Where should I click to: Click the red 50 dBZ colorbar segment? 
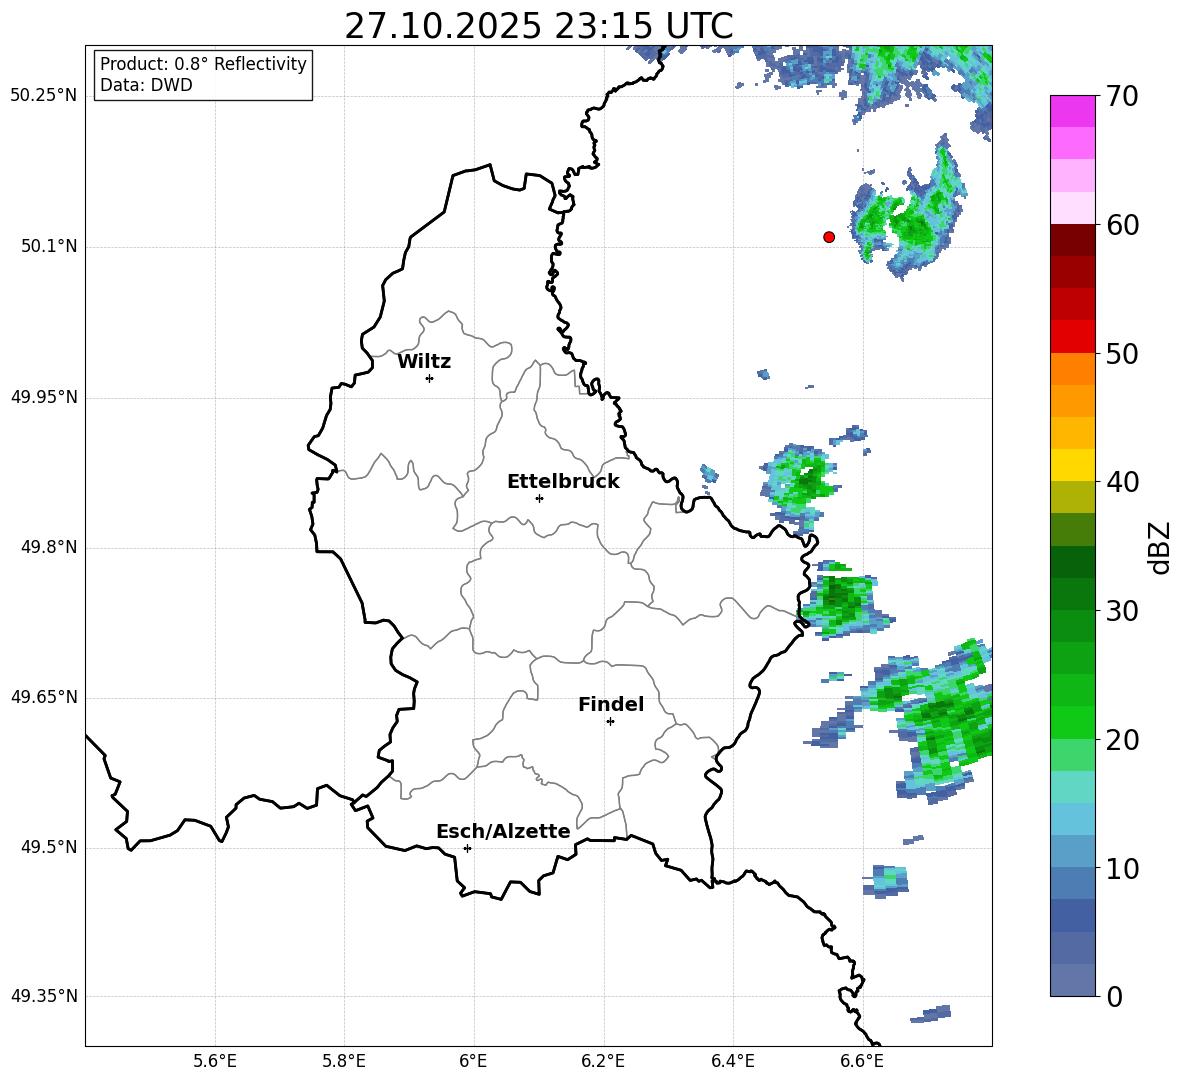1072,337
